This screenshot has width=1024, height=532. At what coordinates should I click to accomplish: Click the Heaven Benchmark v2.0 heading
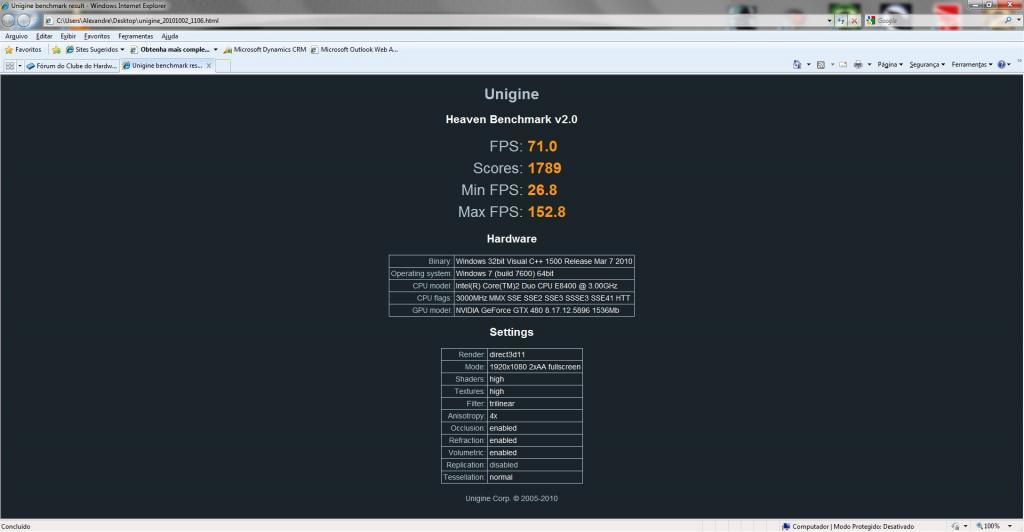[511, 119]
